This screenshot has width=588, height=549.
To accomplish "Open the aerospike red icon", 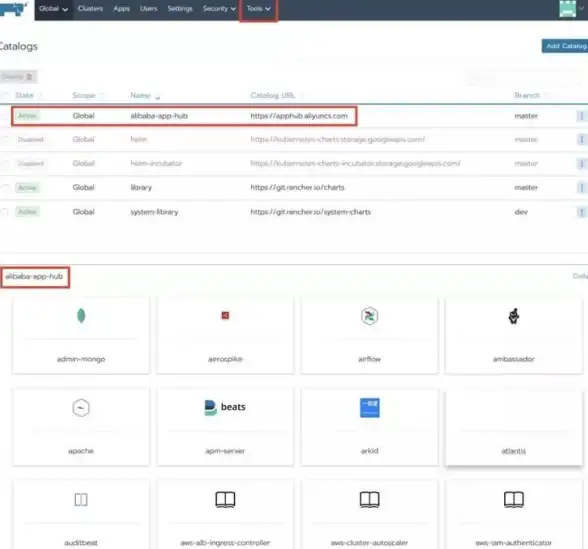I will tap(225, 315).
